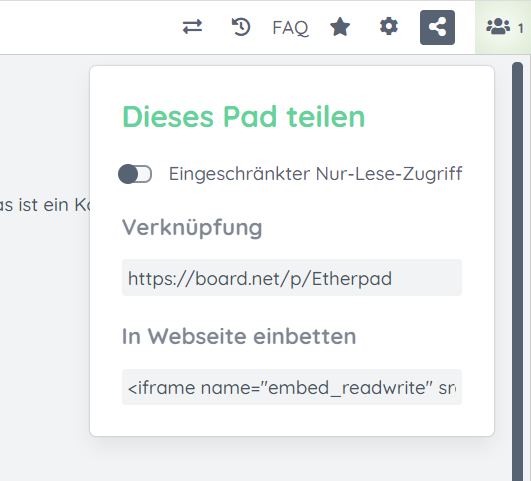Open pad settings via gear icon
Viewport: 531px width, 481px height.
(388, 27)
